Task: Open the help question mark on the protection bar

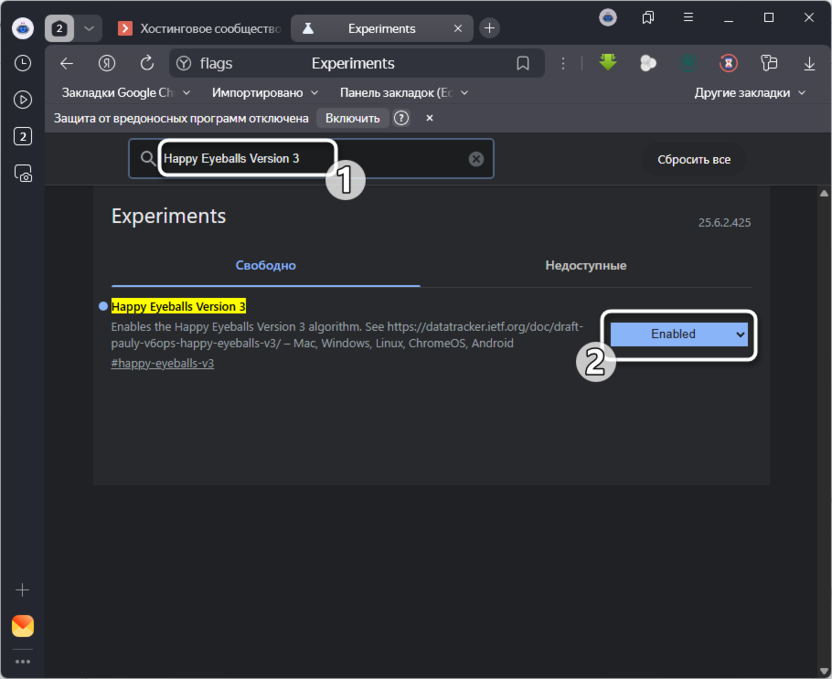Action: tap(401, 118)
